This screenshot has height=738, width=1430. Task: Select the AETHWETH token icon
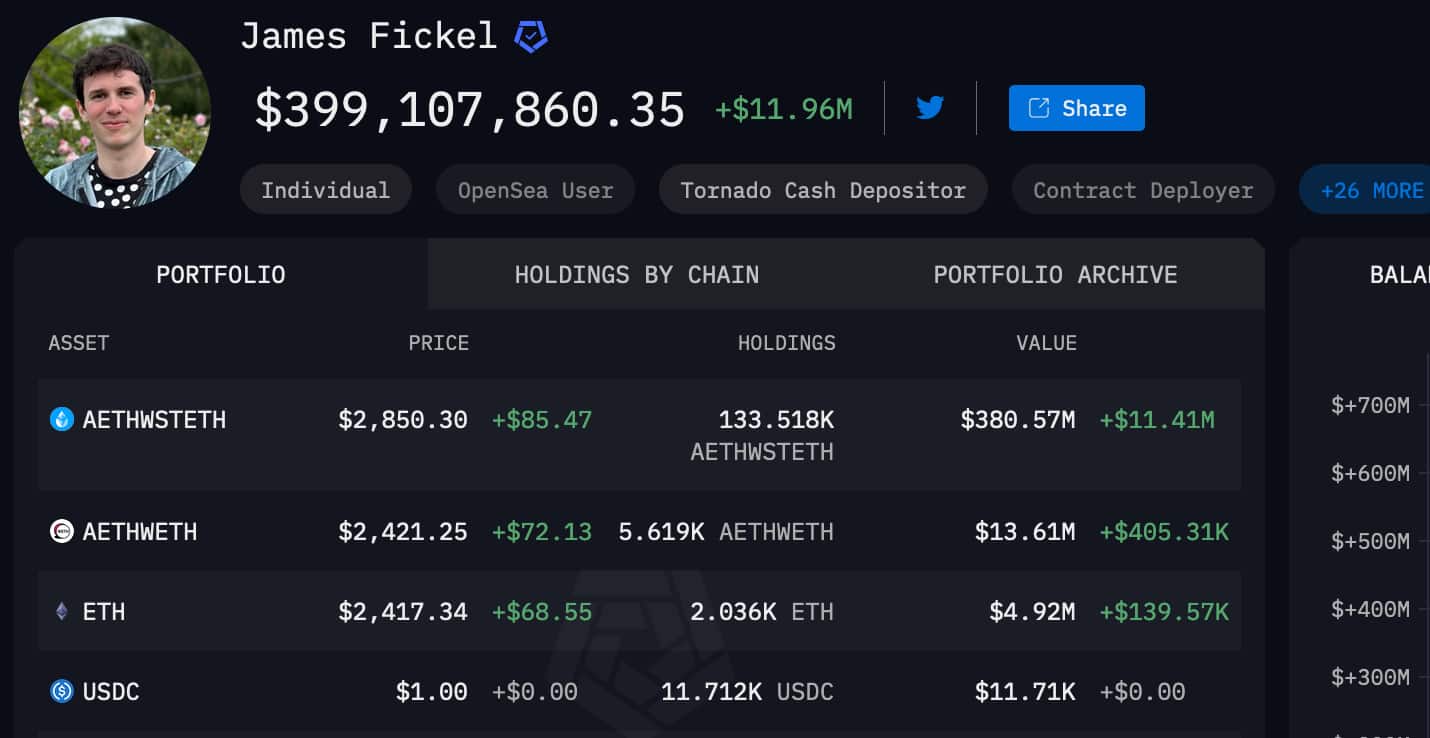60,531
